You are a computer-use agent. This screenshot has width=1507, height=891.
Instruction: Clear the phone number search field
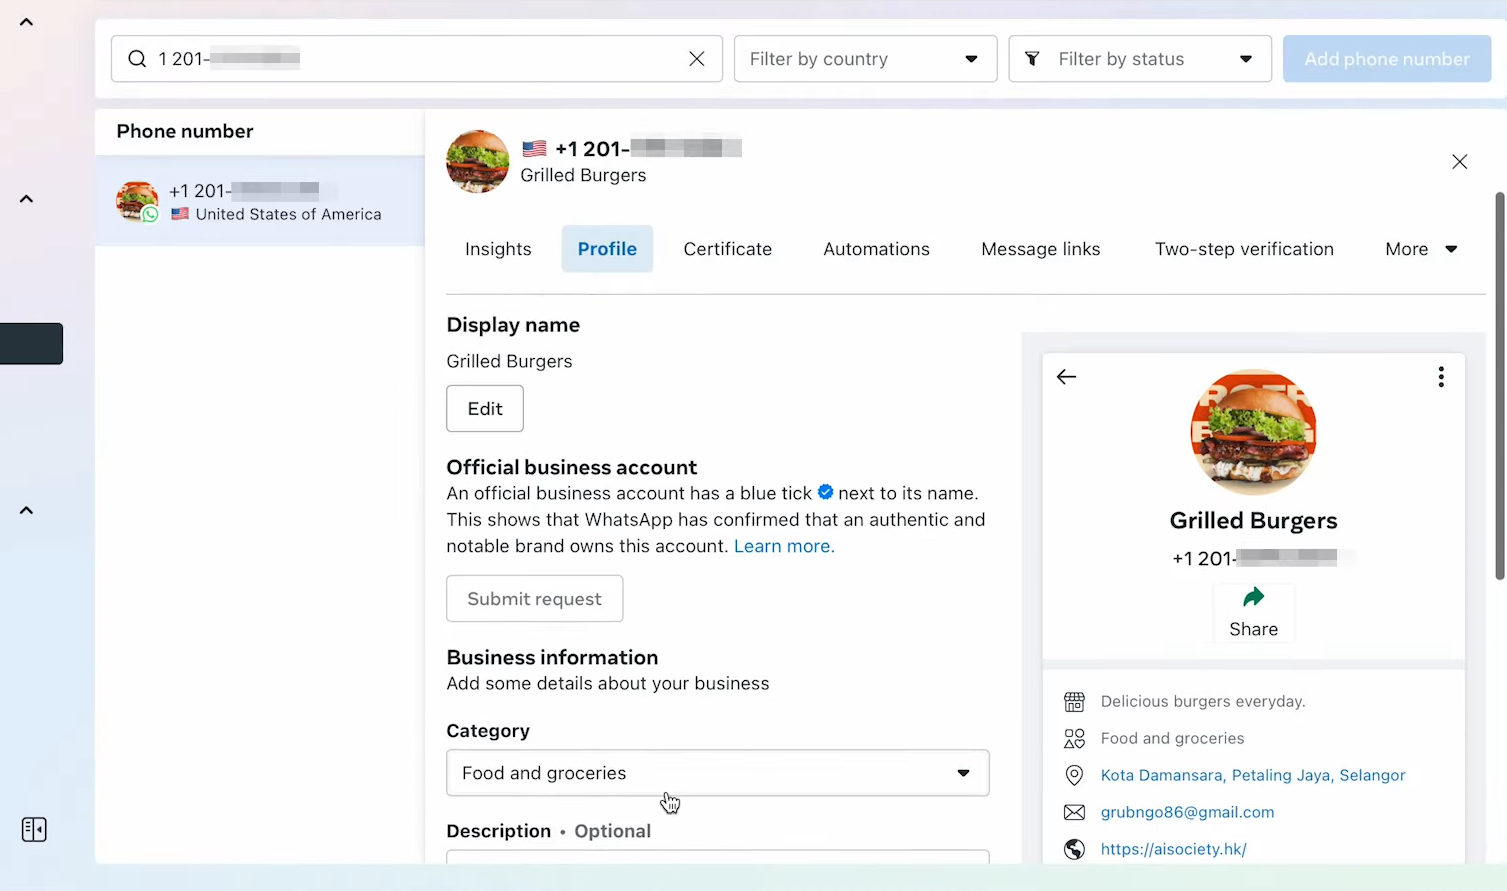pyautogui.click(x=697, y=59)
